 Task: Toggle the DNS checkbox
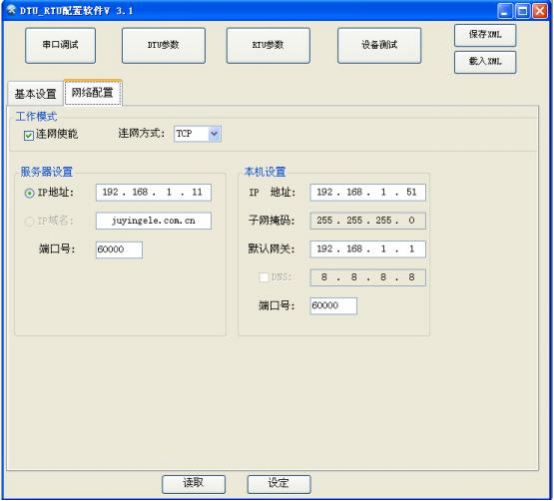point(264,277)
